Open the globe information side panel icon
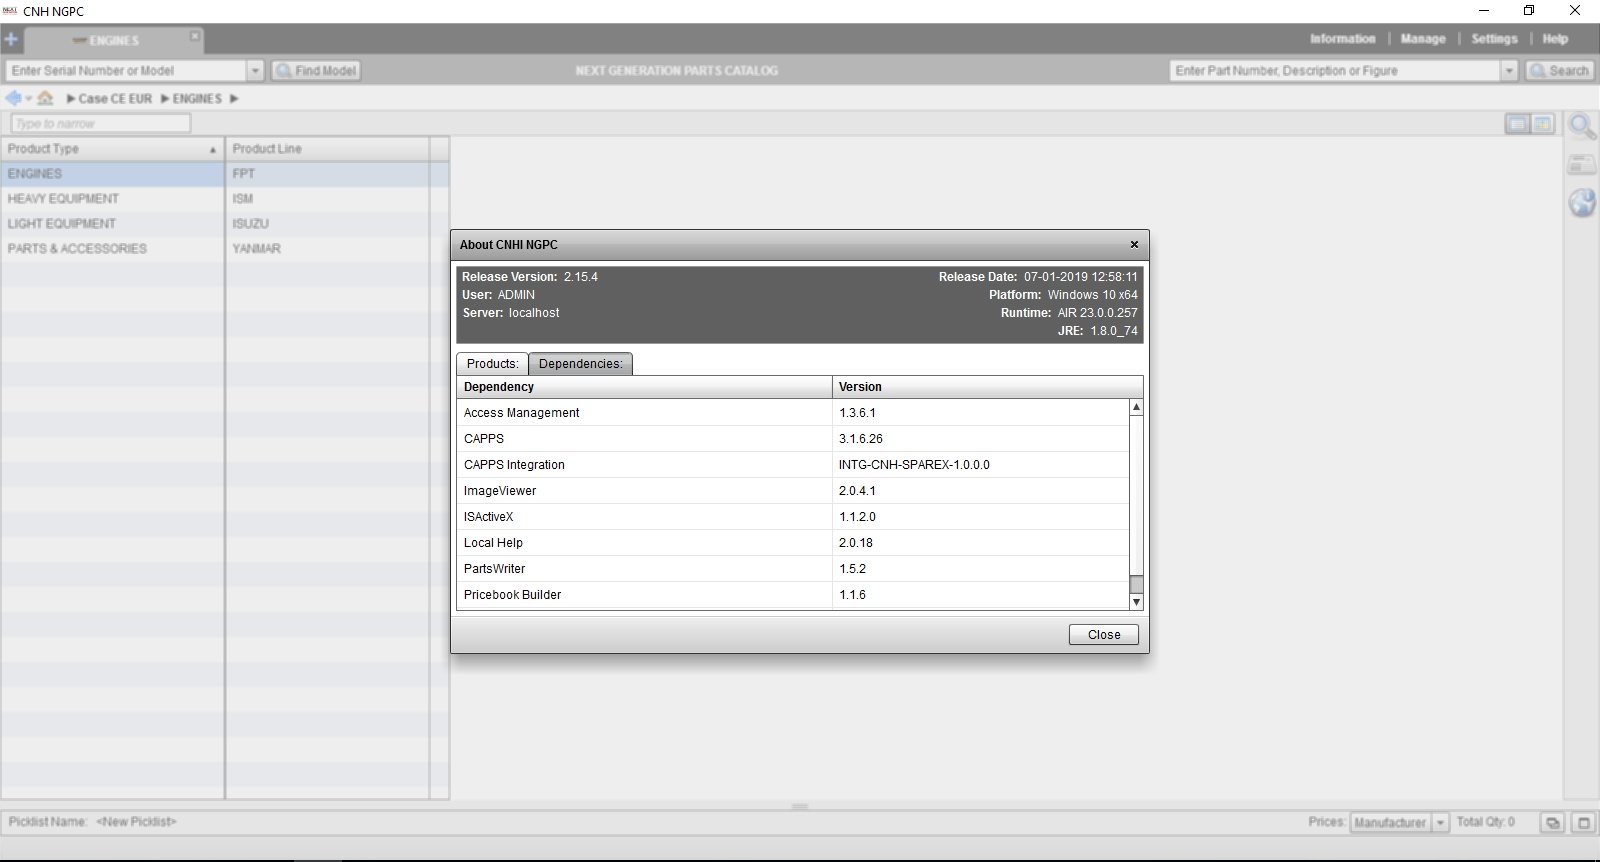 coord(1582,203)
